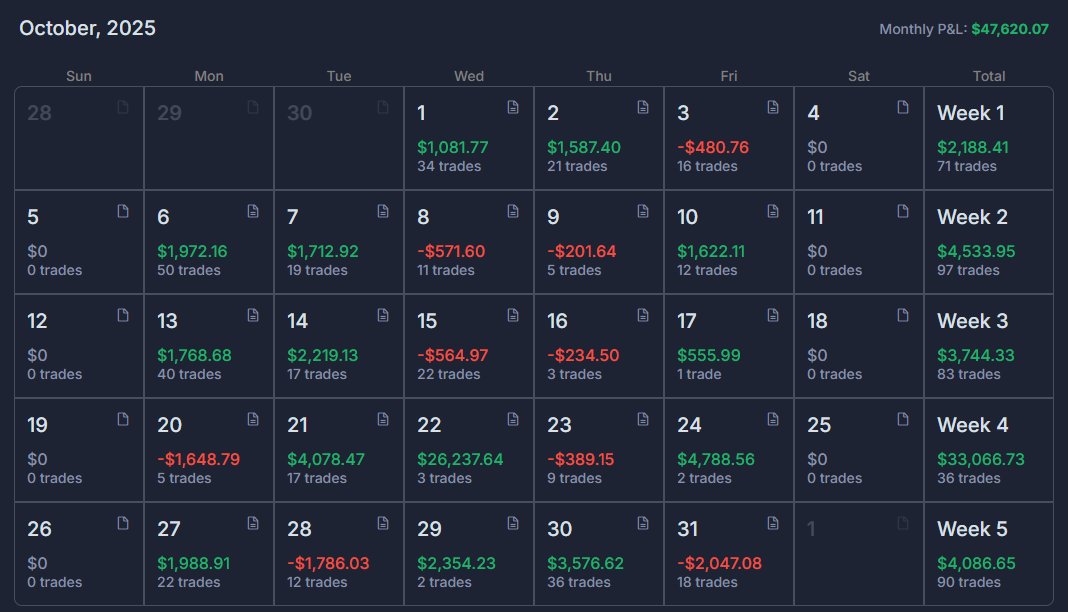The width and height of the screenshot is (1068, 612).
Task: Click the blank note icon on October 18
Action: pos(903,315)
